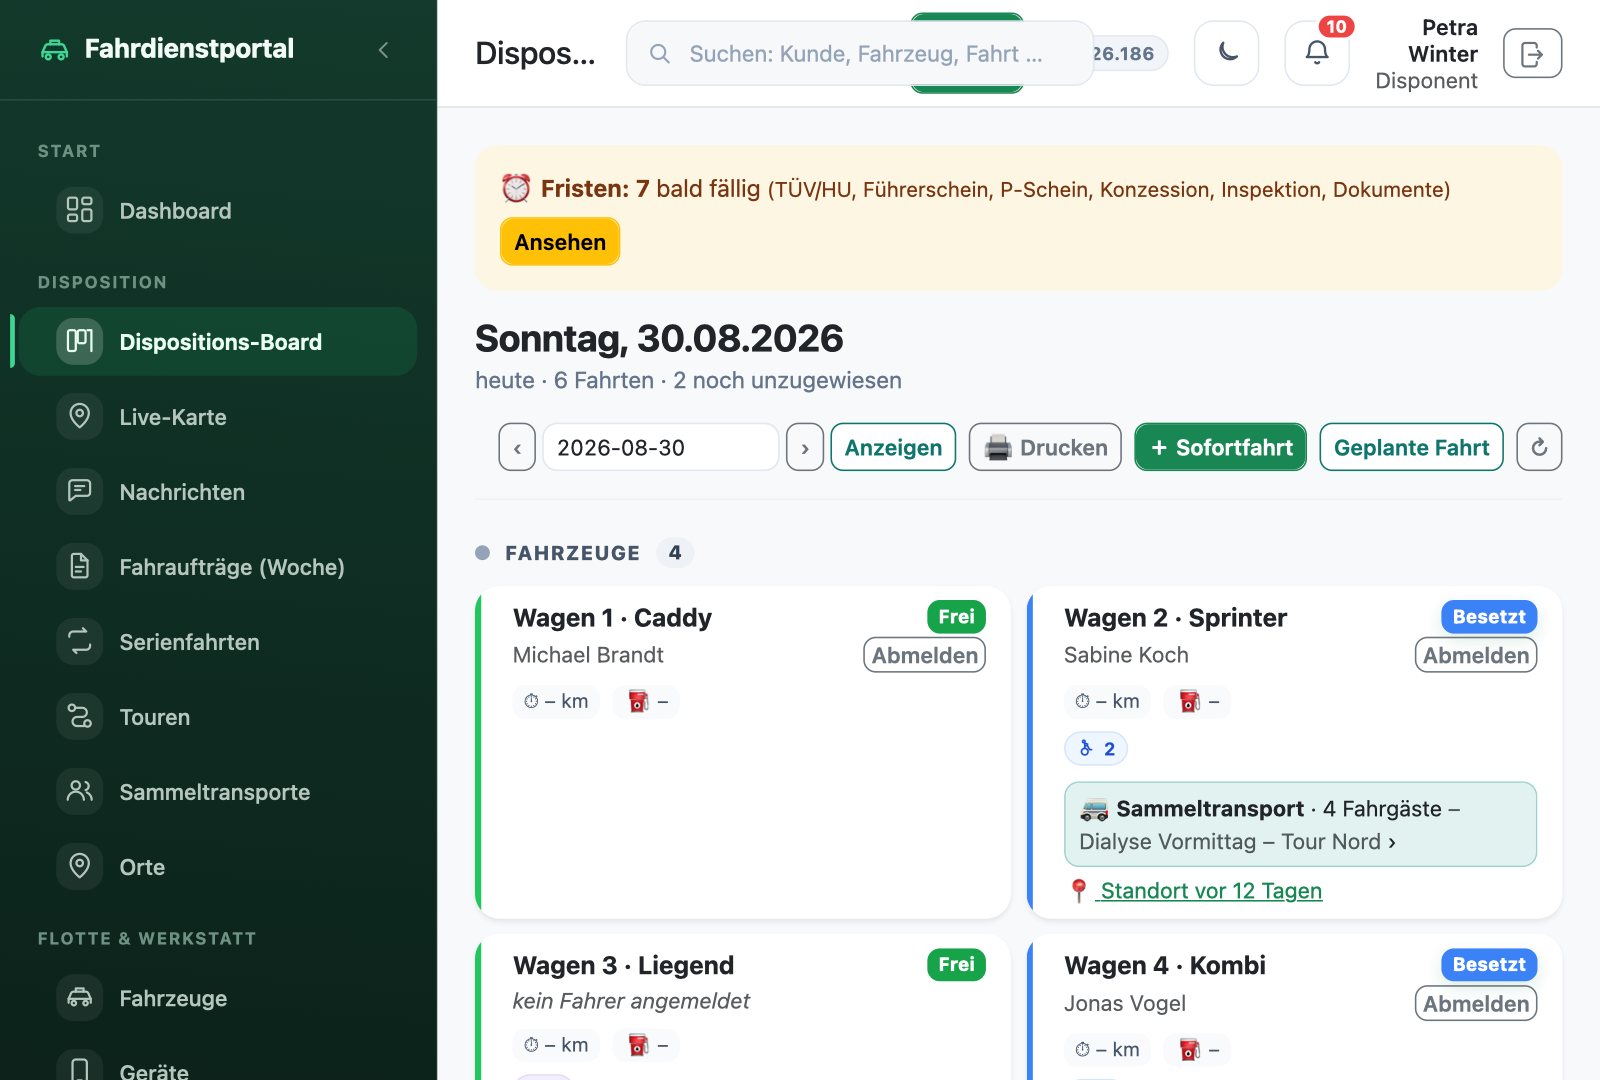This screenshot has width=1600, height=1080.
Task: Go to previous day with left arrow
Action: (517, 447)
